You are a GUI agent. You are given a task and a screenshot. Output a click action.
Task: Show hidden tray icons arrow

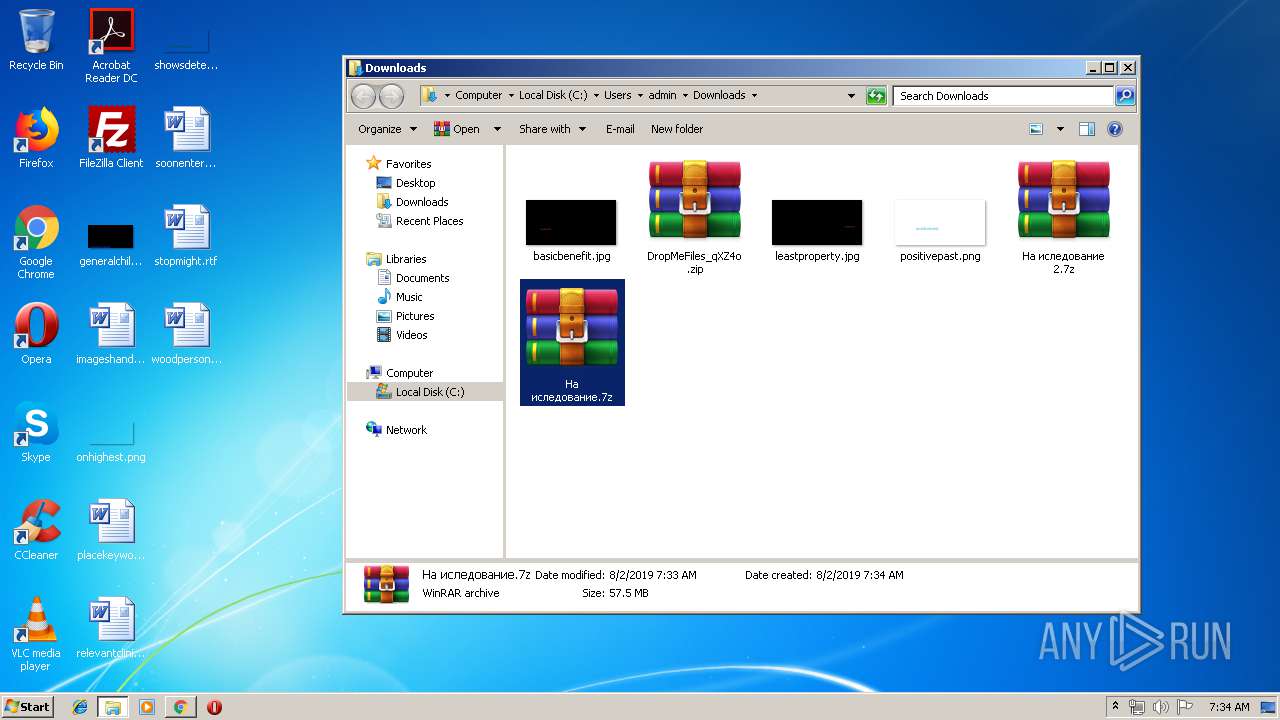click(x=1116, y=706)
